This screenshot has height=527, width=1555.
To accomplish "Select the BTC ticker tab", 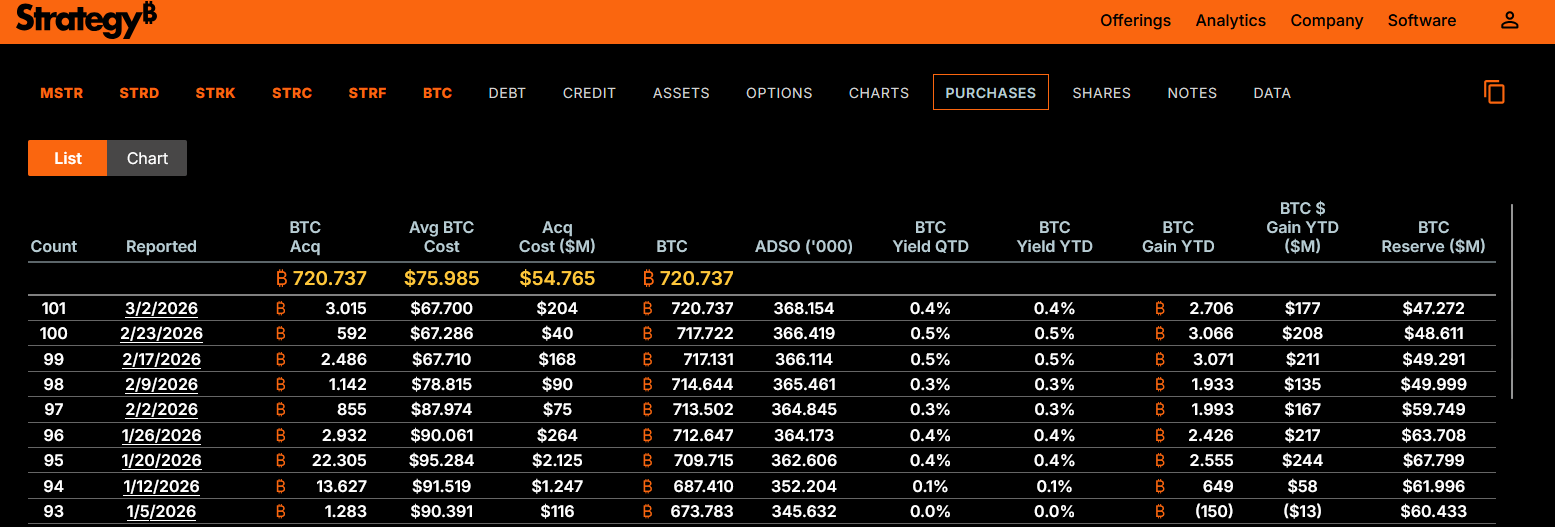I will (437, 93).
